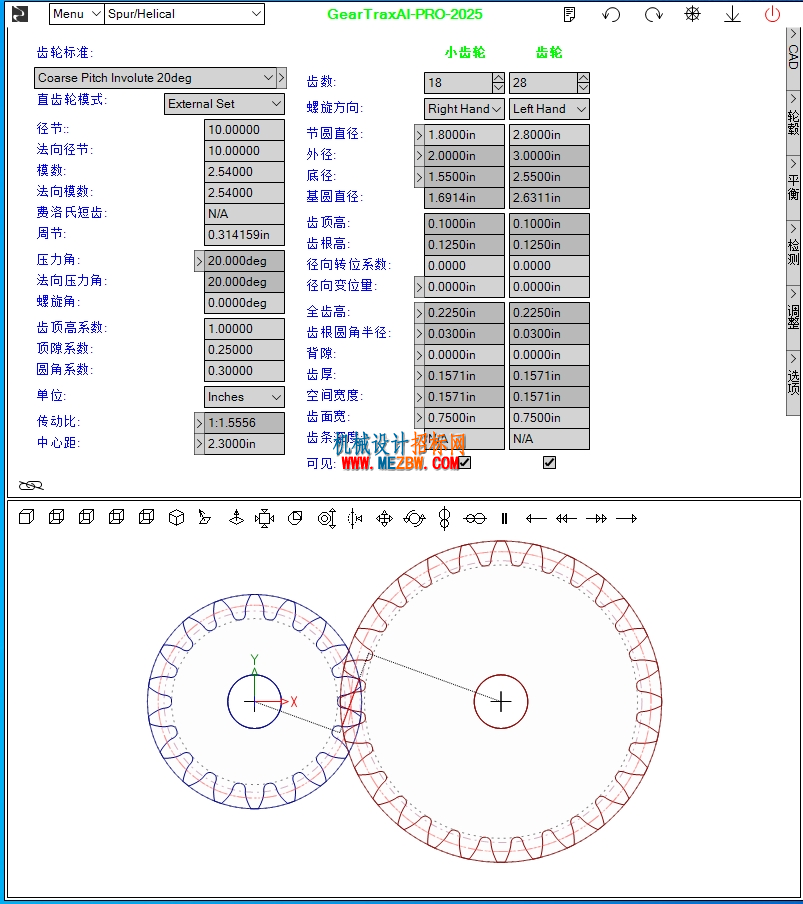Click the red power icon
The width and height of the screenshot is (803, 904).
772,14
